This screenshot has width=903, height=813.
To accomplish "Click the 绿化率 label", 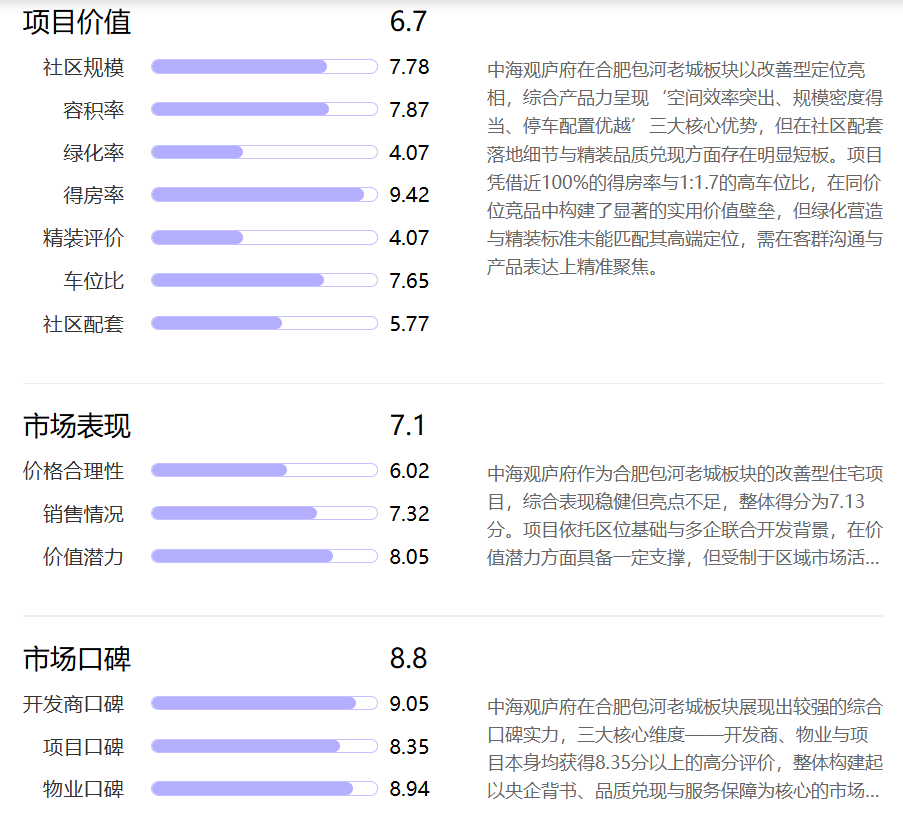I will (93, 153).
